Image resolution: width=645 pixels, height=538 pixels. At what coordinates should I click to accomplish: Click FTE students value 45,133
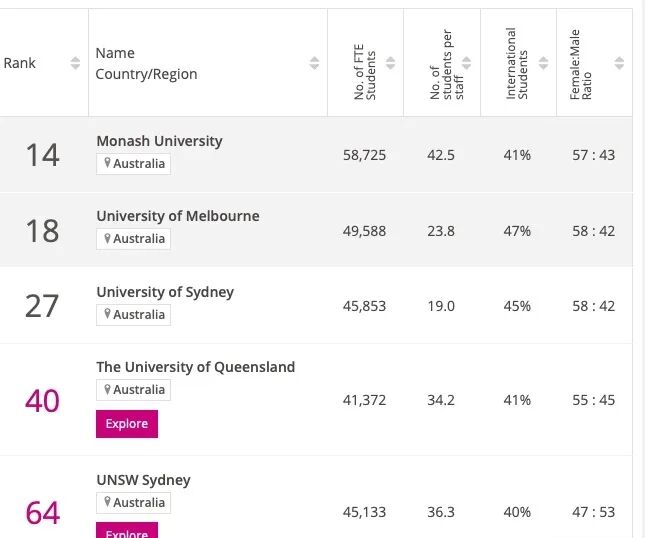(364, 512)
